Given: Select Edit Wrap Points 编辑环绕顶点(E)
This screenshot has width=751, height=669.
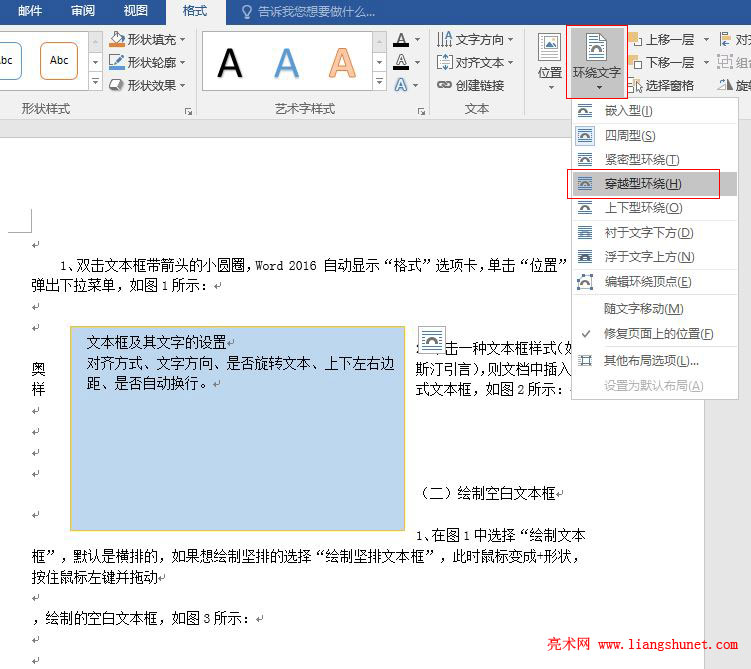Looking at the screenshot, I should tap(655, 282).
